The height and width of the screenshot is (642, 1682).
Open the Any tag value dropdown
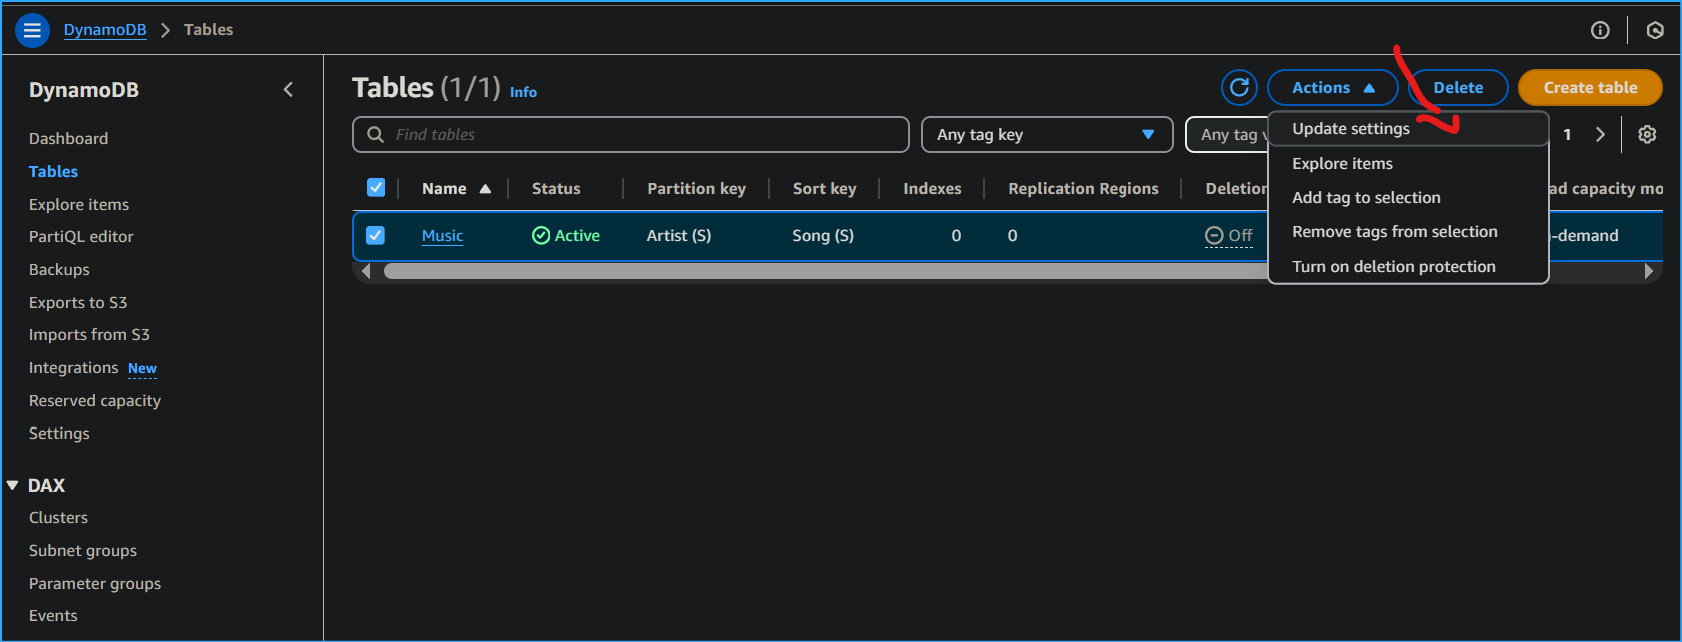[x=1227, y=134]
